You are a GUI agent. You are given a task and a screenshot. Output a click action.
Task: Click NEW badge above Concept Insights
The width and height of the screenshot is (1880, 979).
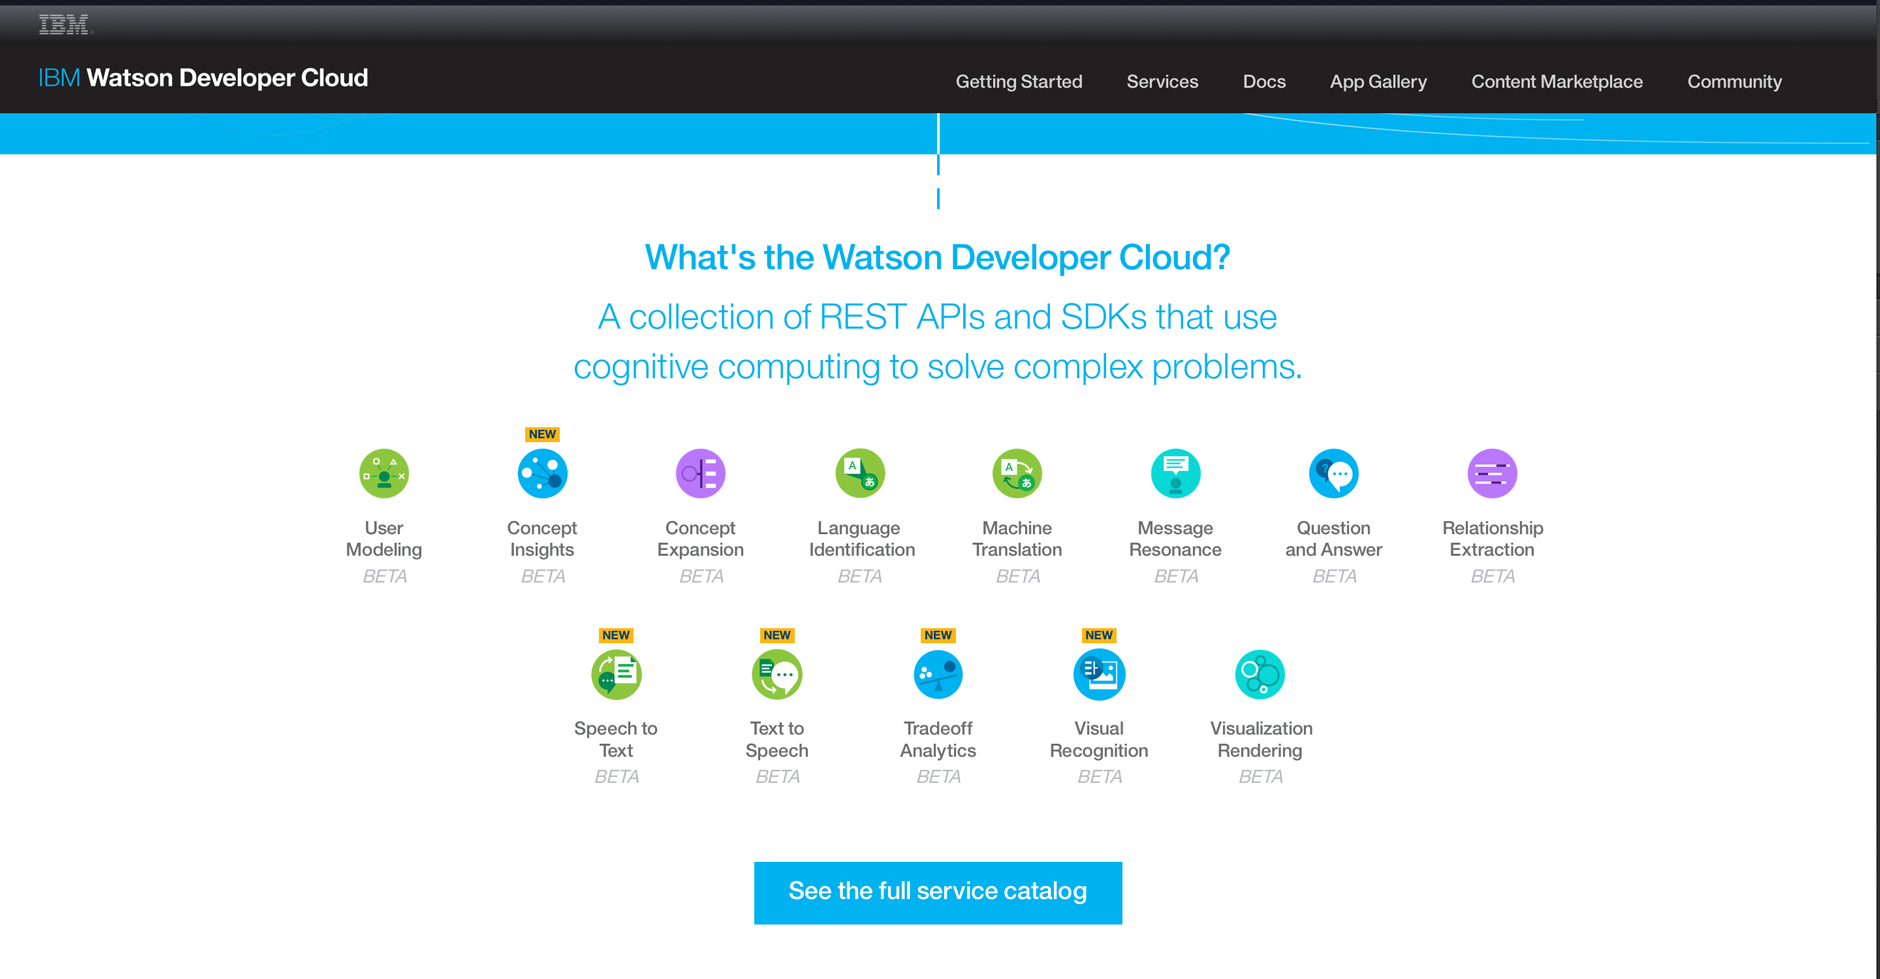tap(542, 434)
